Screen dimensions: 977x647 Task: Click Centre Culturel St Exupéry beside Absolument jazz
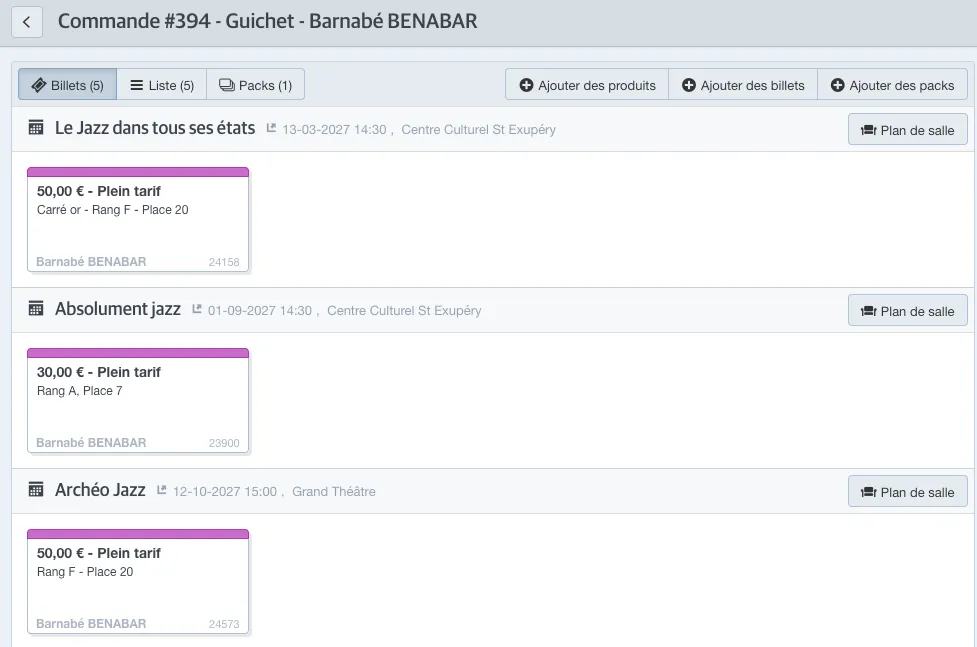404,310
